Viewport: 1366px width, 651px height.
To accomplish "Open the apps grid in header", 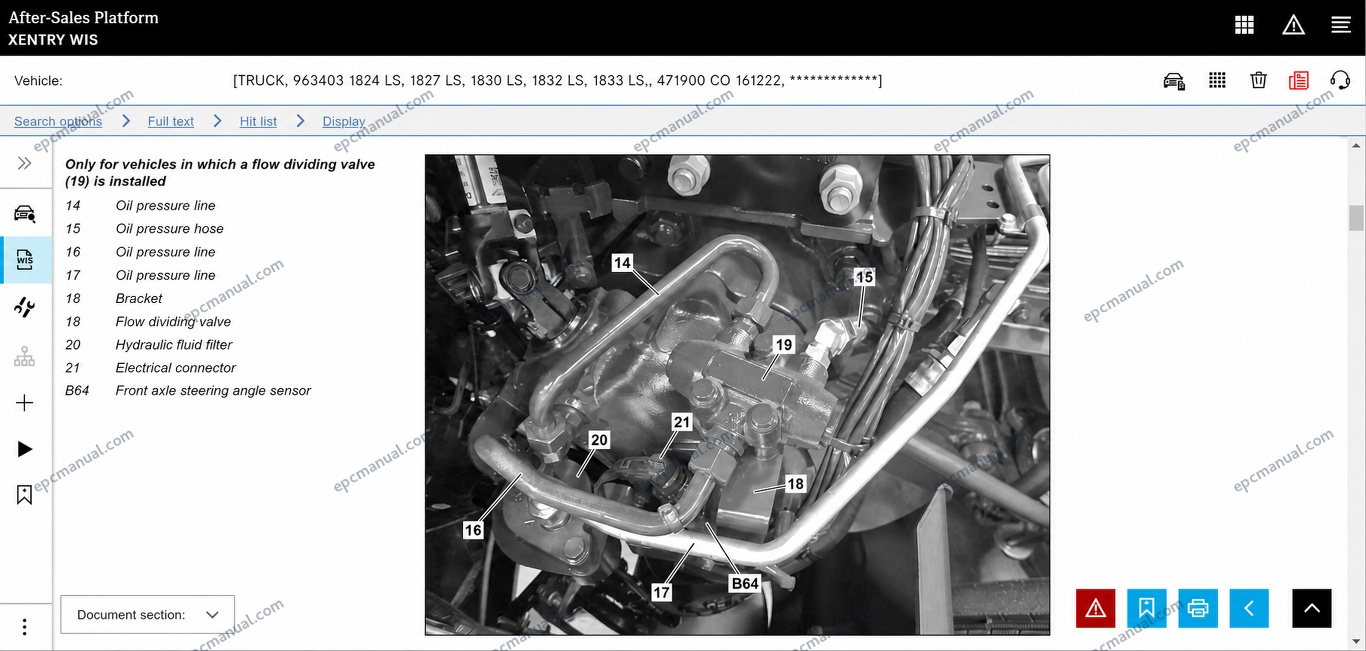I will pos(1244,26).
